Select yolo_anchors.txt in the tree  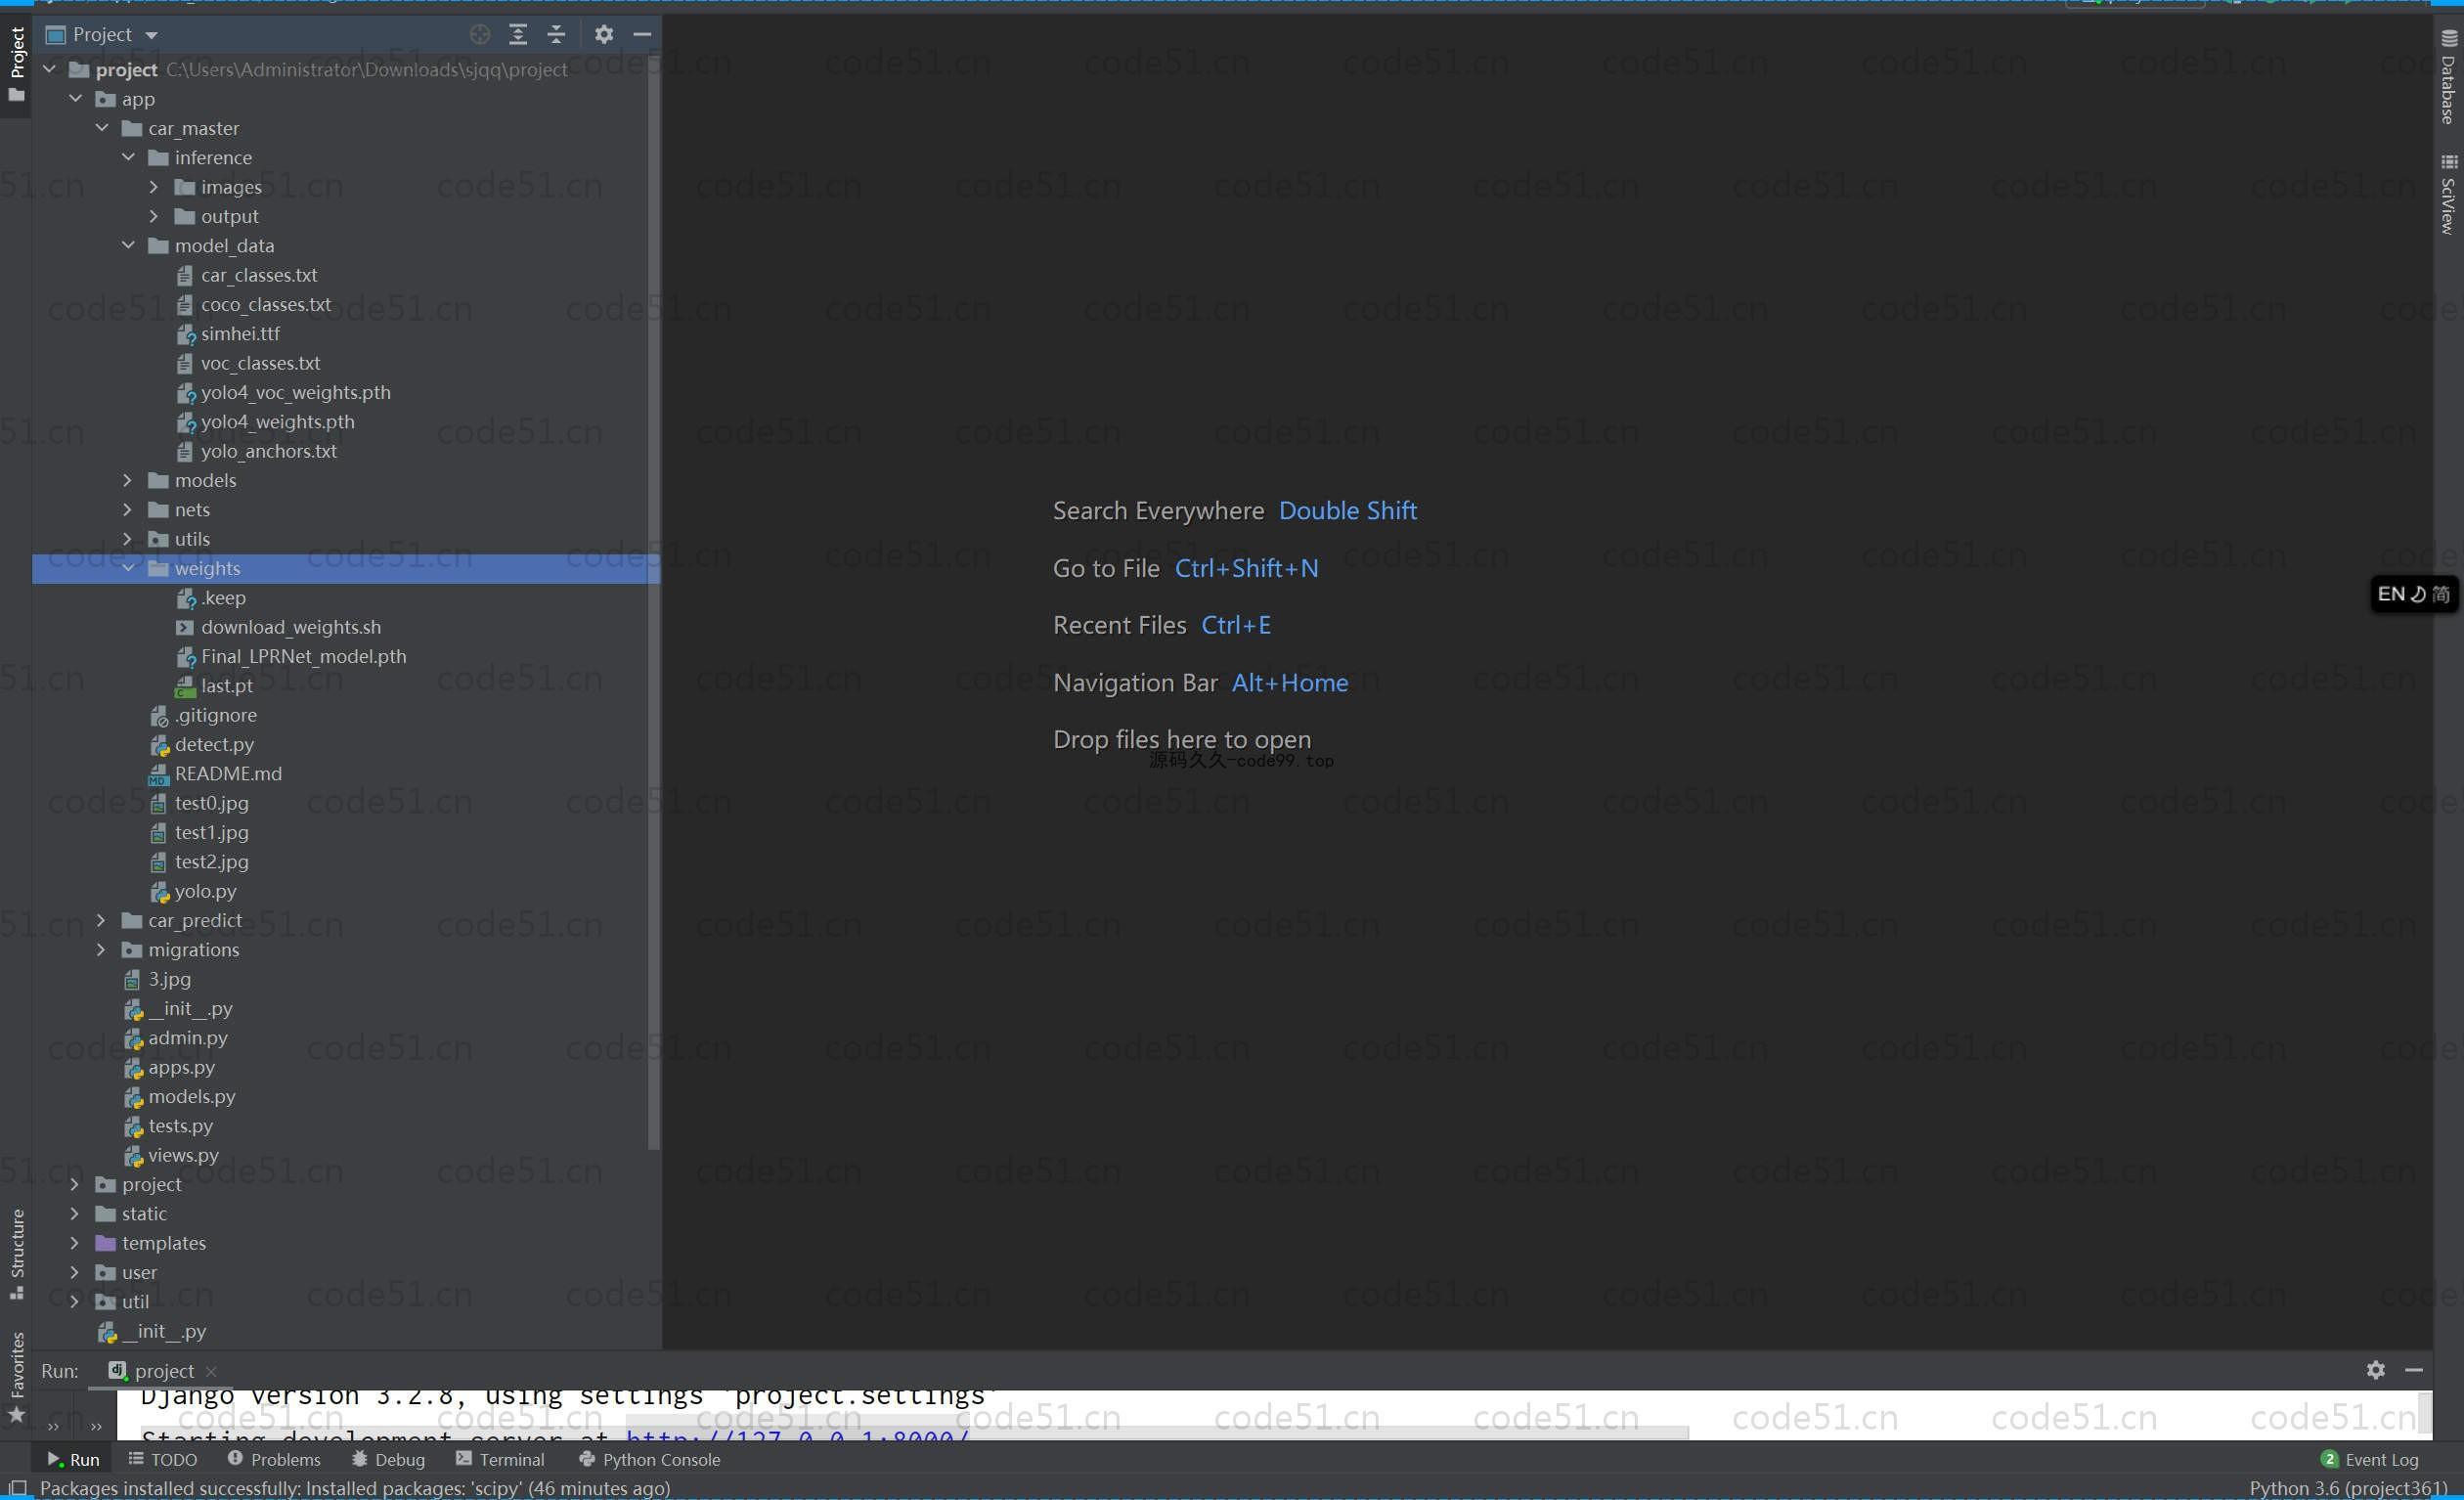click(x=269, y=452)
